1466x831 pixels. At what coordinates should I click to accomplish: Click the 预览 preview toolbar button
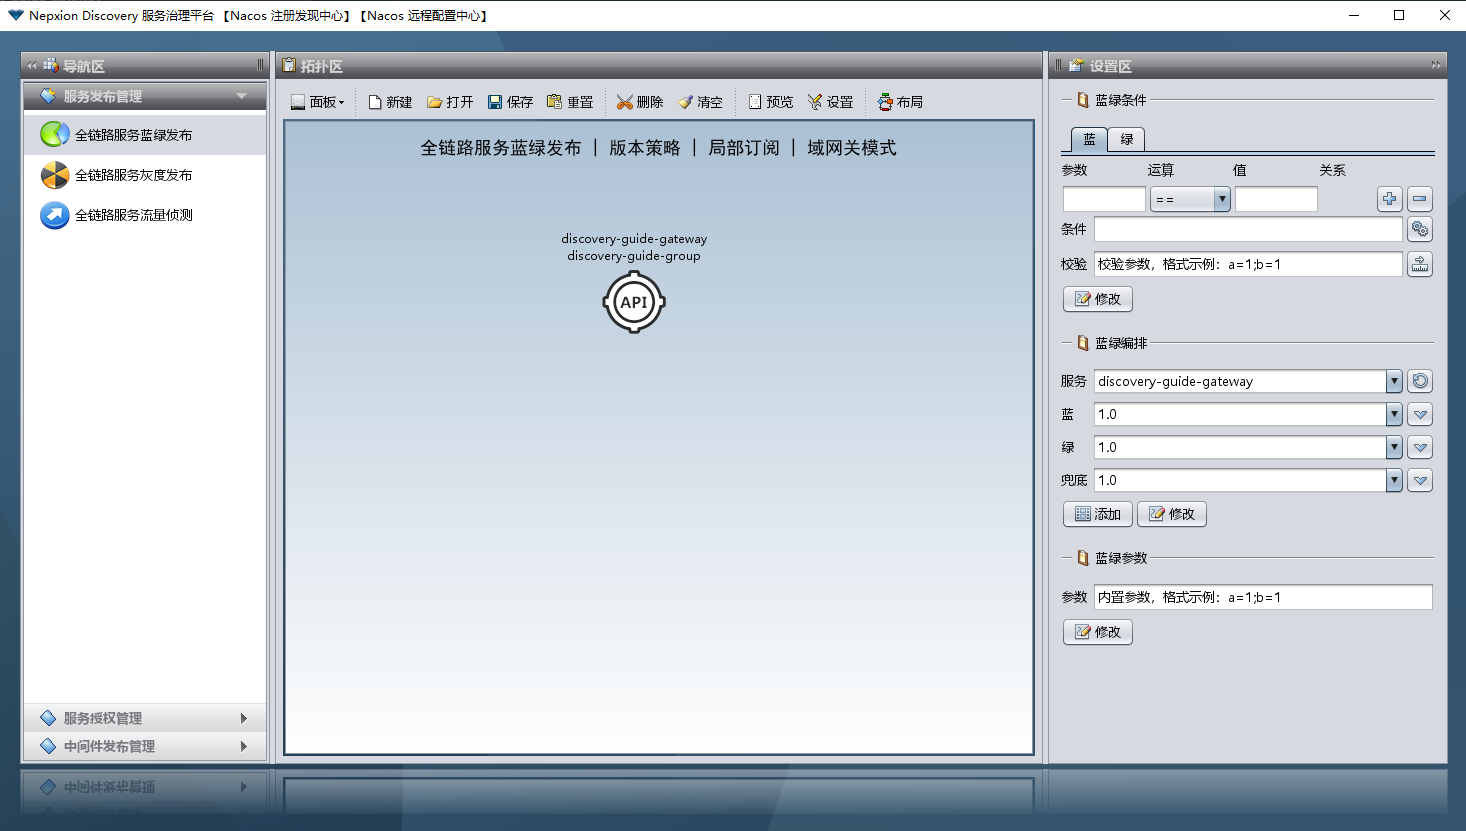point(770,102)
